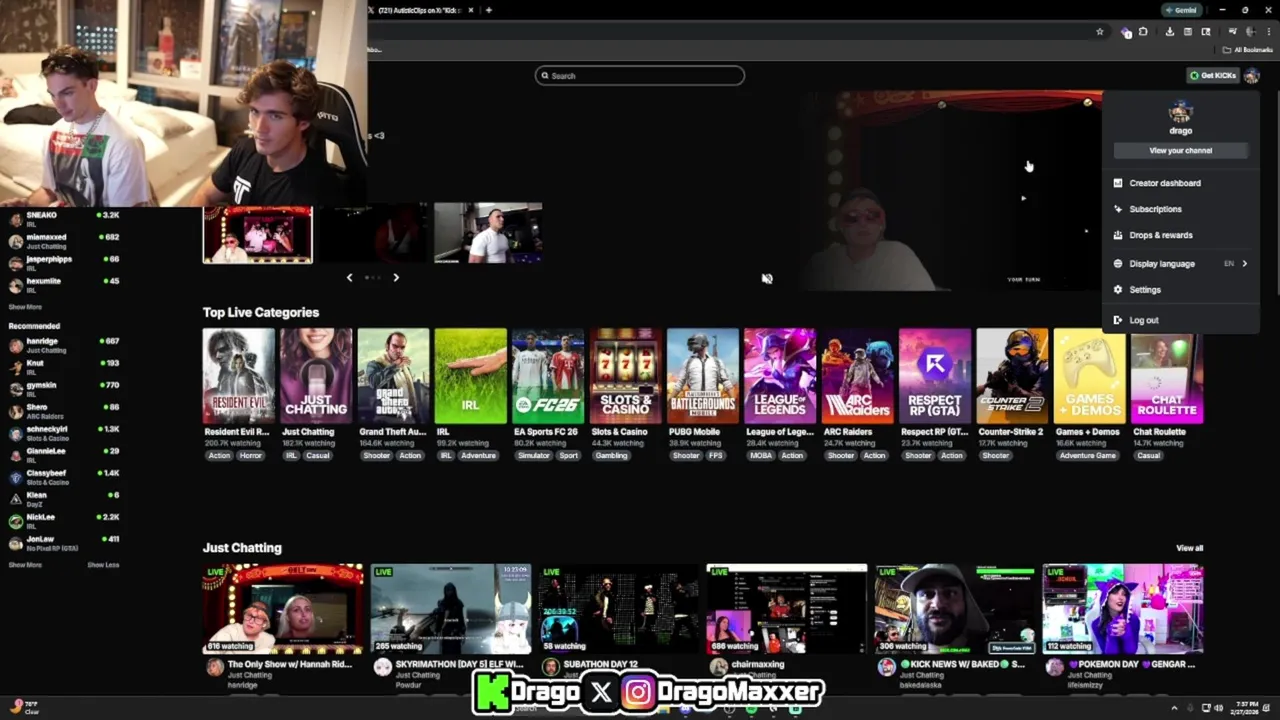Open gymskin in Recommended channels
Image resolution: width=1280 pixels, height=720 pixels.
(64, 389)
